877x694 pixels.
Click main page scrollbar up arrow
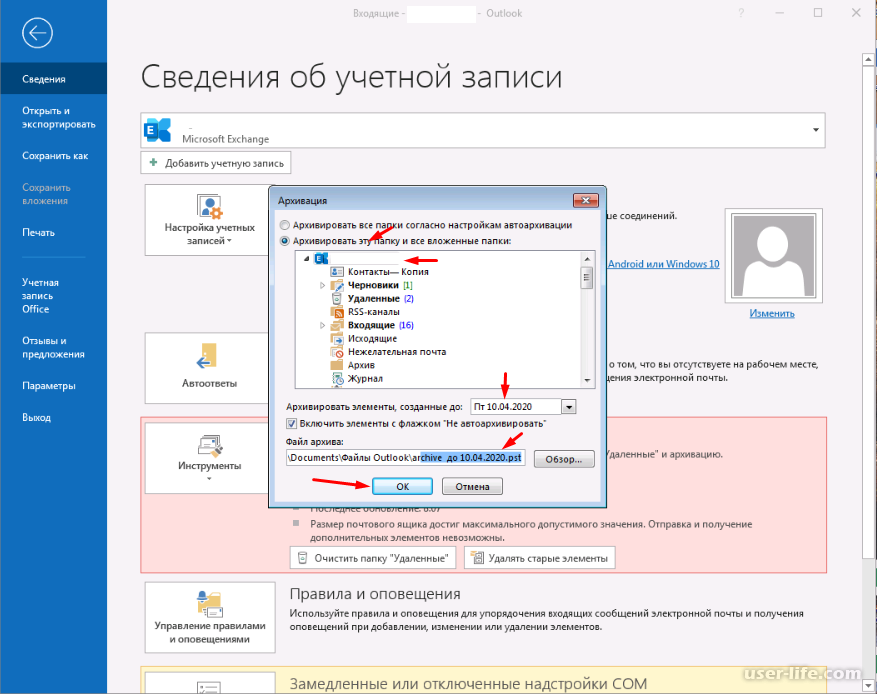click(869, 58)
